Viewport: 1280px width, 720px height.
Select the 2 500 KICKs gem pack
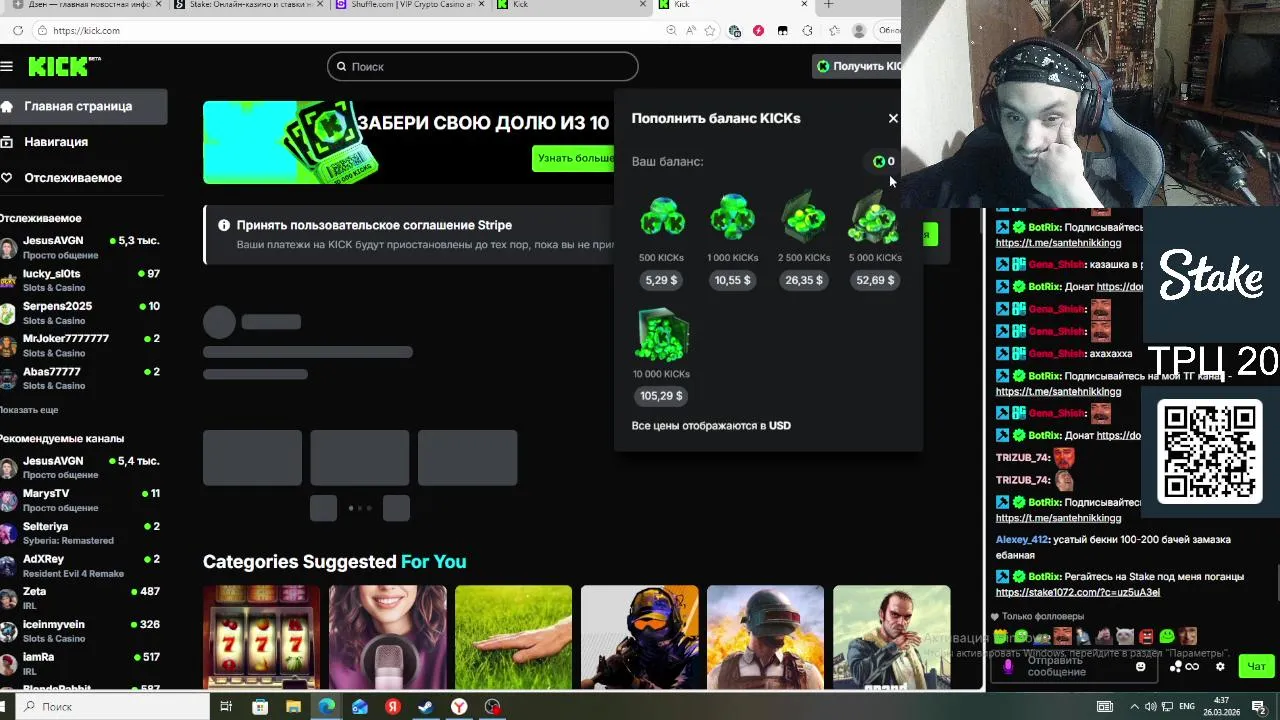(804, 217)
